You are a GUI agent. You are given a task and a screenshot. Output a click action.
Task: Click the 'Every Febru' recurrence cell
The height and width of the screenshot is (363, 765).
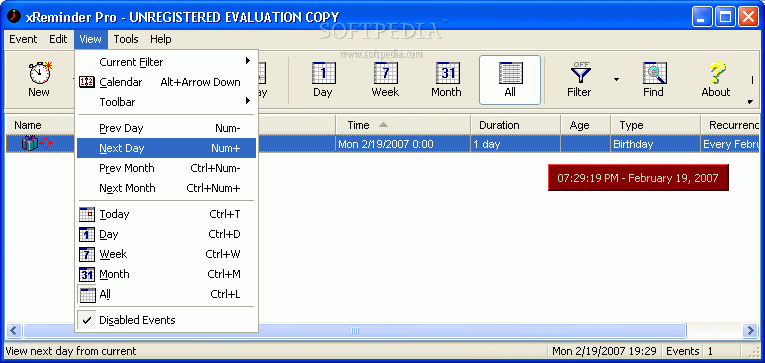pos(730,144)
